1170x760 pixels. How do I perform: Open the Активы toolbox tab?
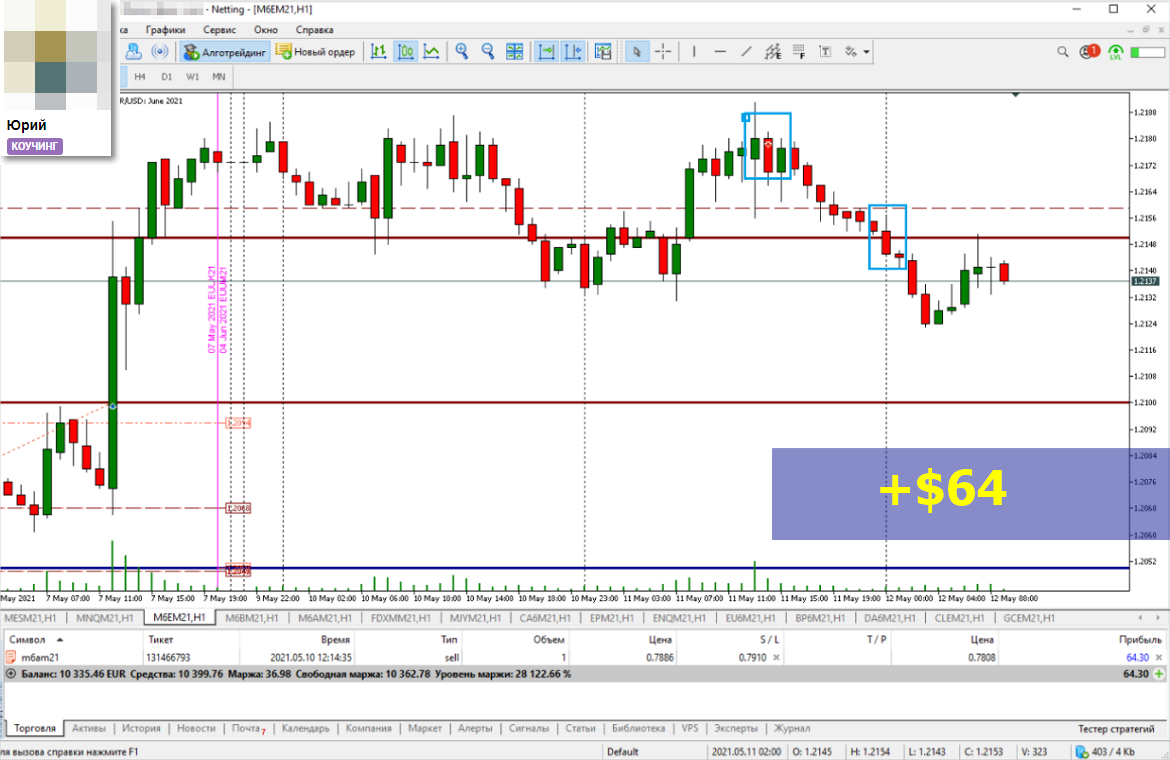[89, 728]
